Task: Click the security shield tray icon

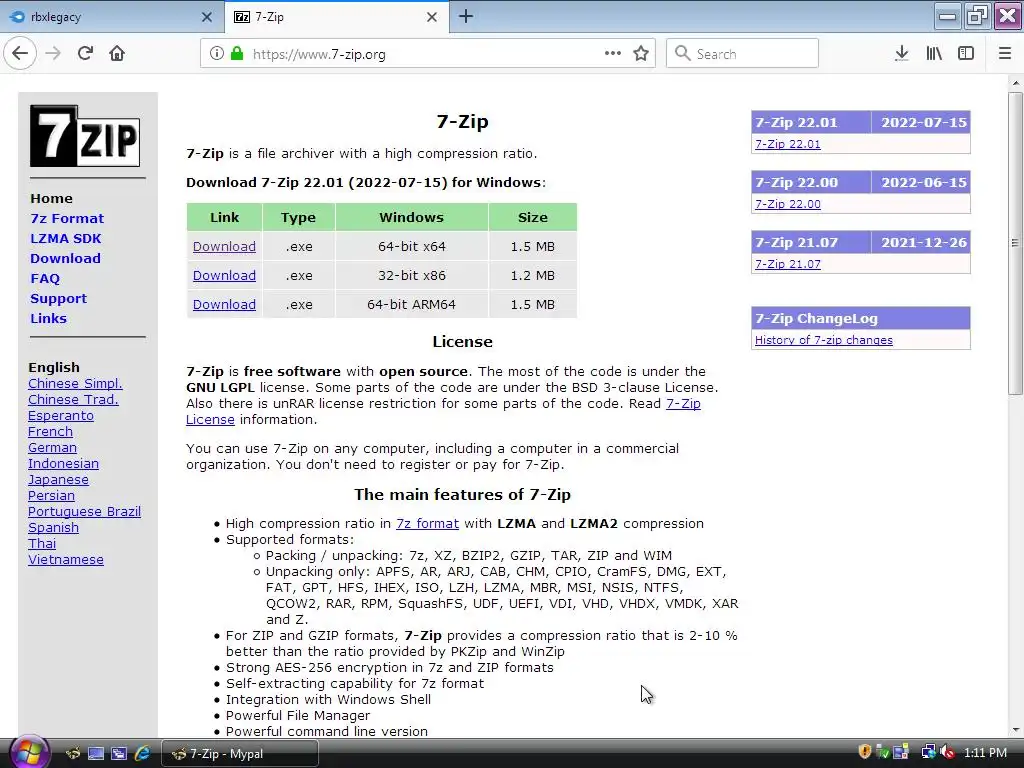Action: click(865, 752)
